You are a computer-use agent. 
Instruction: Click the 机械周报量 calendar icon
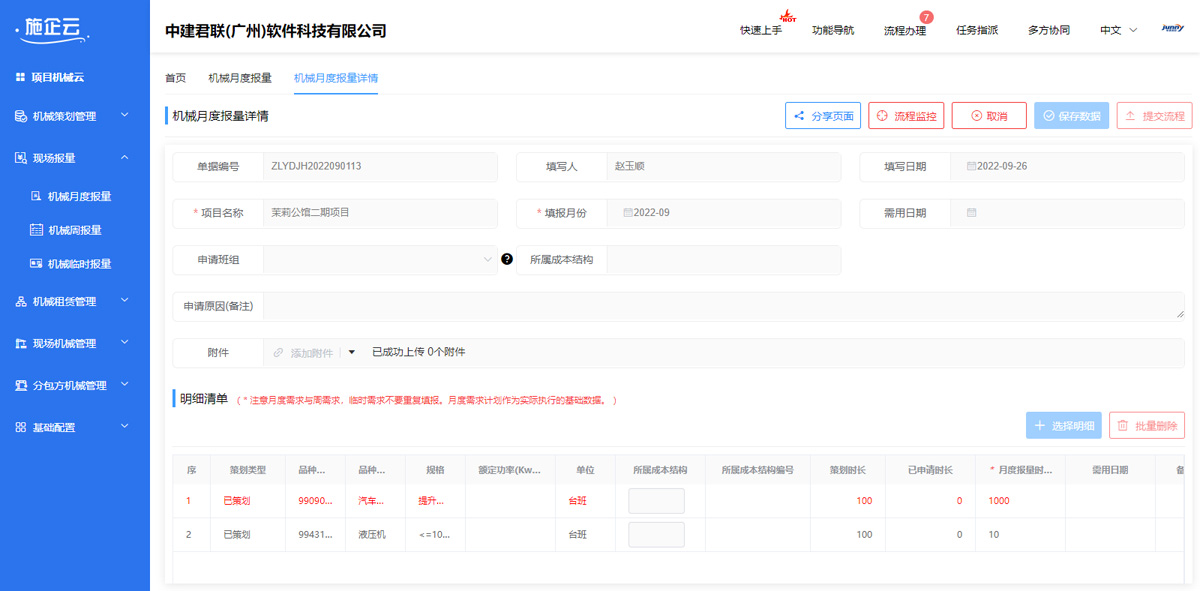37,230
